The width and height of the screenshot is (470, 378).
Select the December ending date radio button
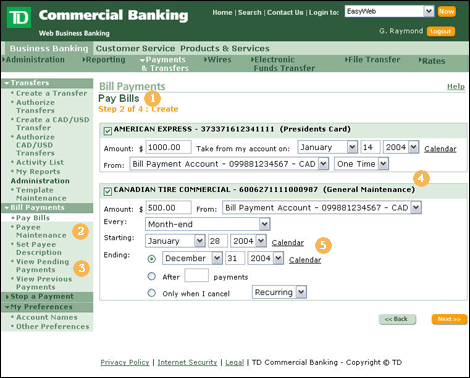152,259
